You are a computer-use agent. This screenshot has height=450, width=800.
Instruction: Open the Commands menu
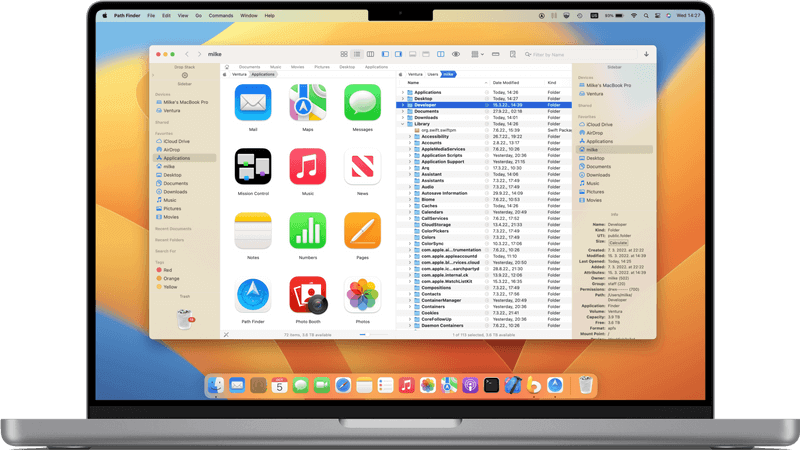(221, 16)
